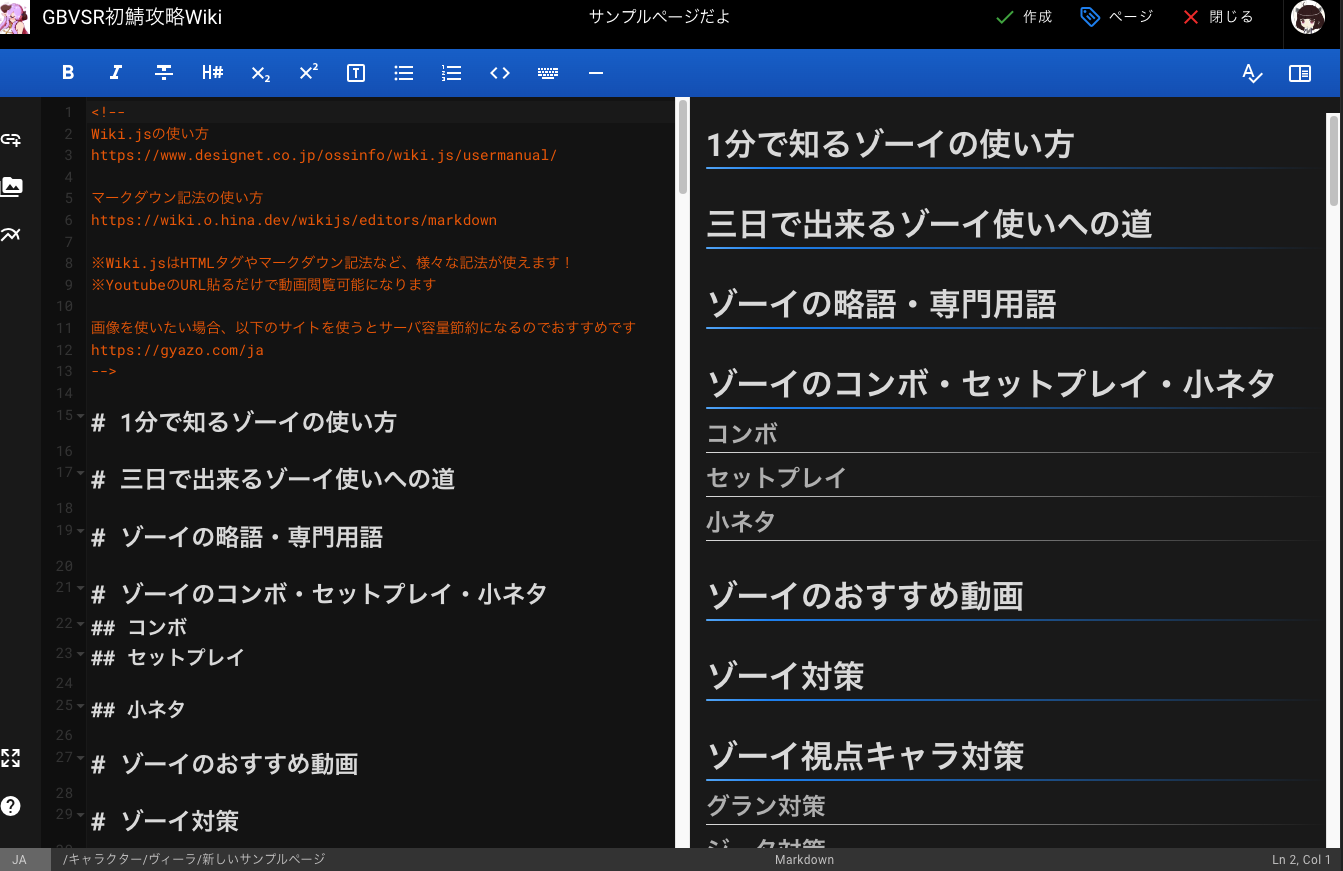The height and width of the screenshot is (871, 1343).
Task: Click preview subheading セットプレイ
Action: pos(776,478)
